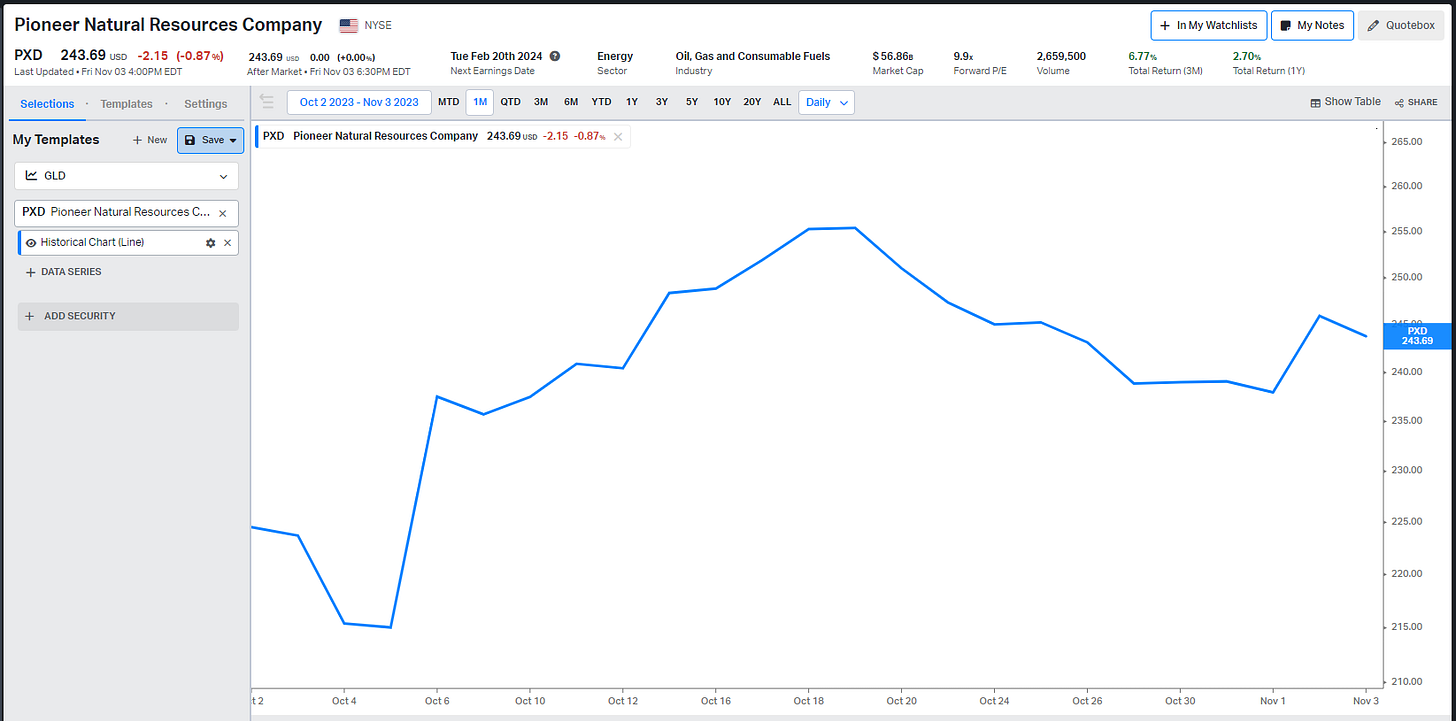Viewport: 1456px width, 721px height.
Task: Switch chart to 20Y range
Action: point(752,102)
